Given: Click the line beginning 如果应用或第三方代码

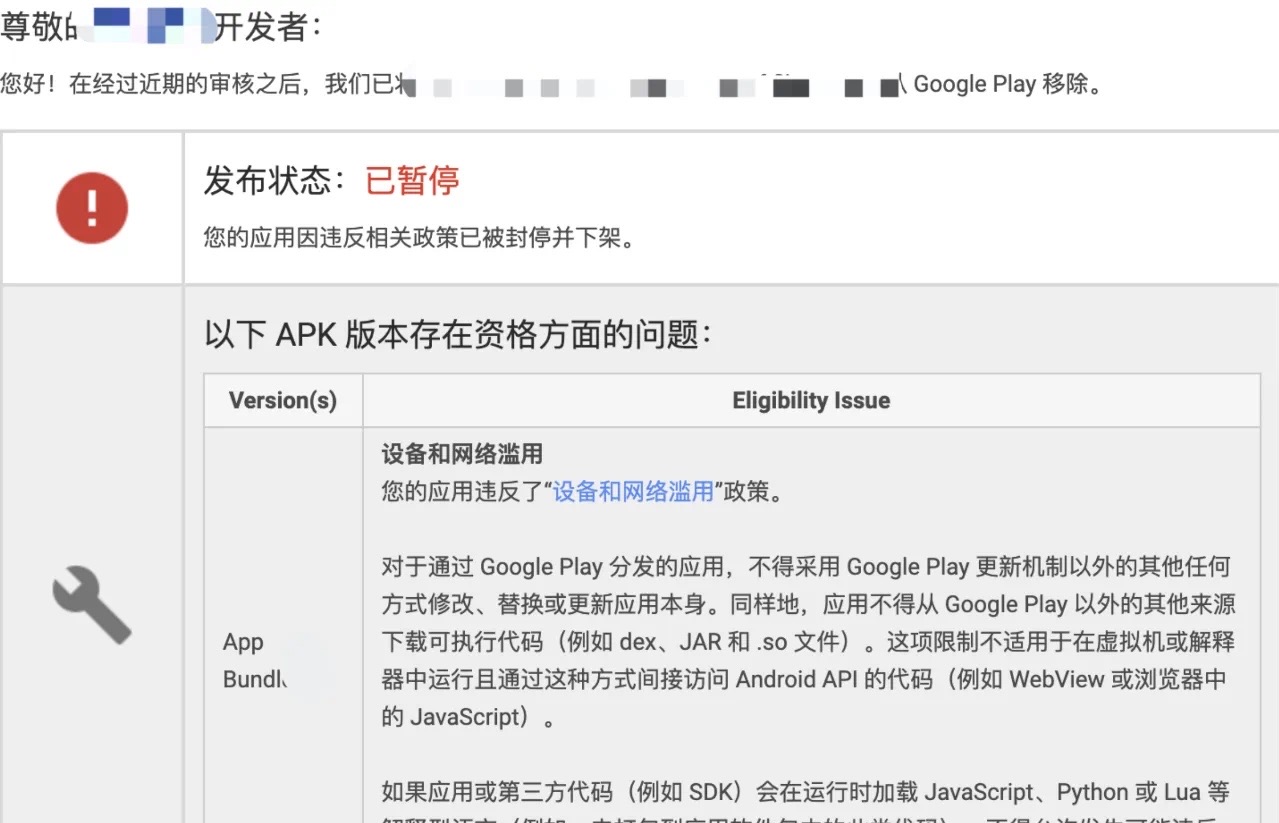Looking at the screenshot, I should click(x=806, y=792).
